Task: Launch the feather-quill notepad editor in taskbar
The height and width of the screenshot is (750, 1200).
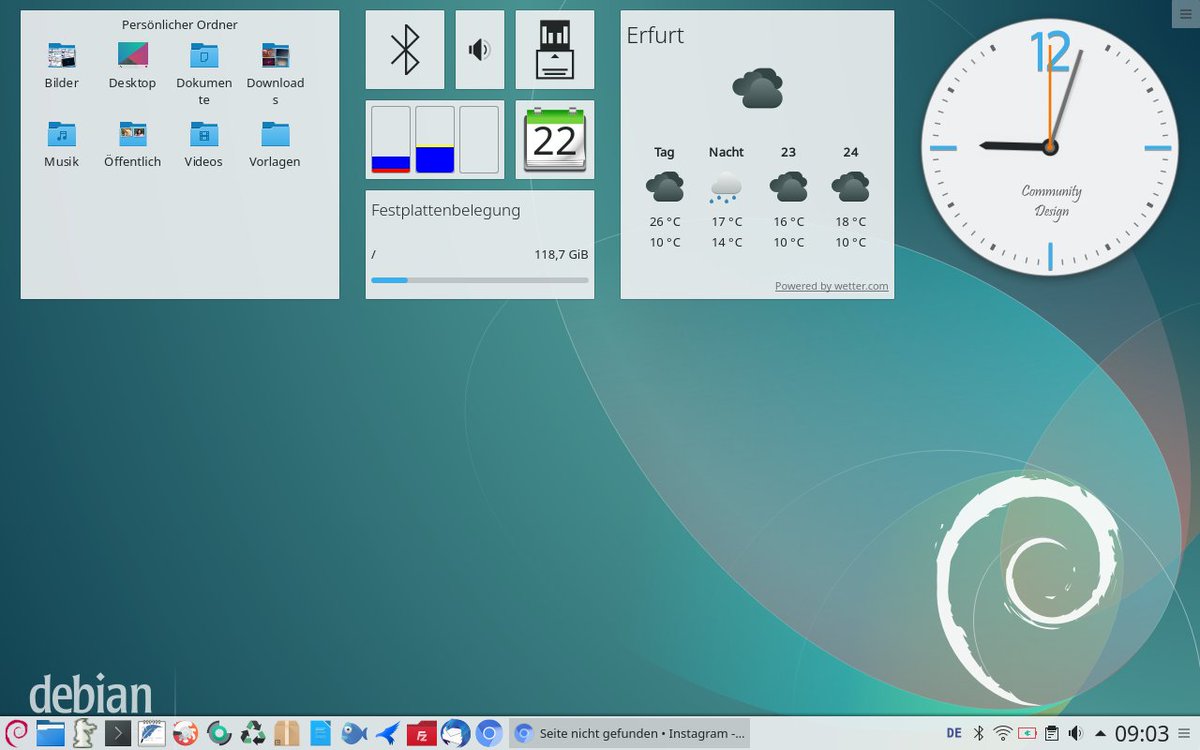Action: pos(152,733)
